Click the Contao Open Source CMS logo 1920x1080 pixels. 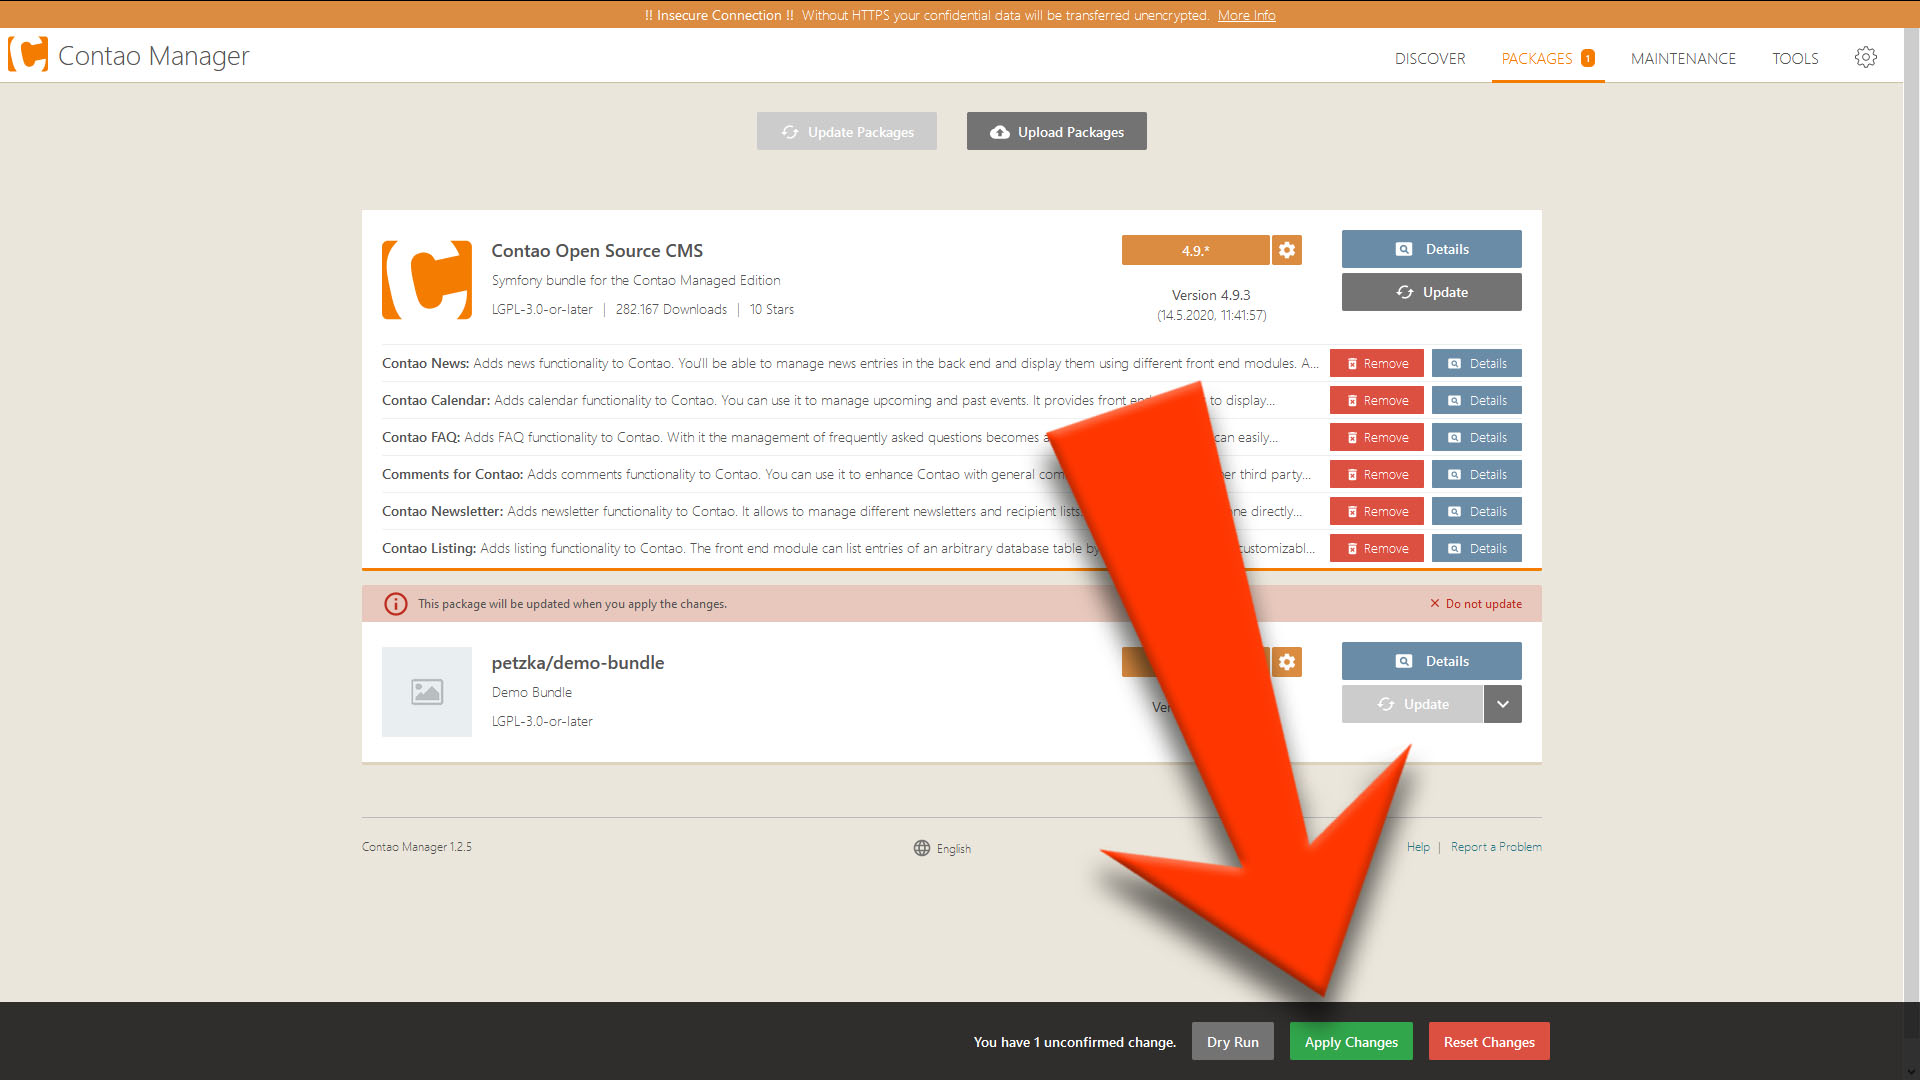point(427,280)
